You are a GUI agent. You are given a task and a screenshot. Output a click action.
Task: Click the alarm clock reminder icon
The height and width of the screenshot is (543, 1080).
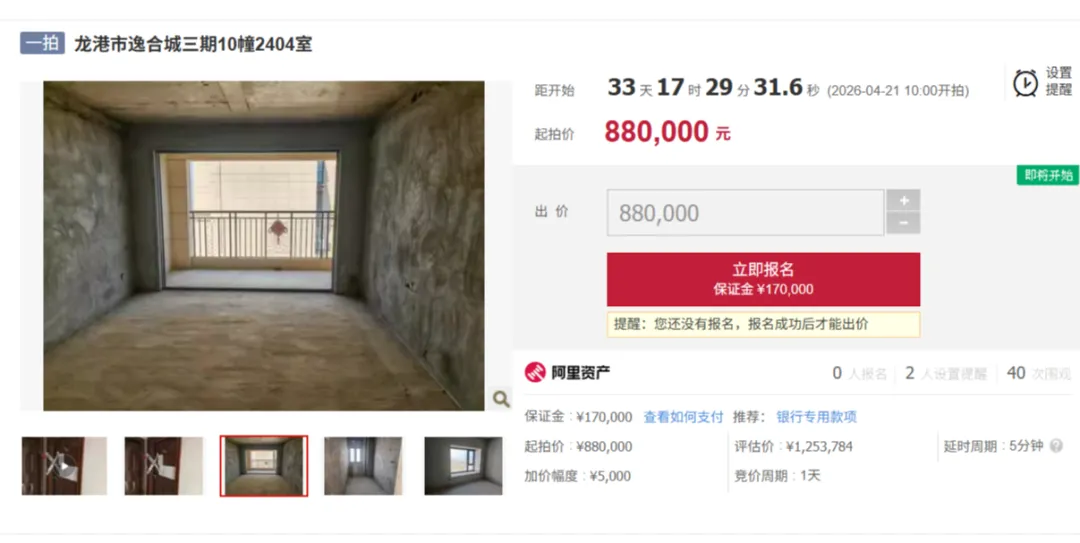[x=1026, y=83]
